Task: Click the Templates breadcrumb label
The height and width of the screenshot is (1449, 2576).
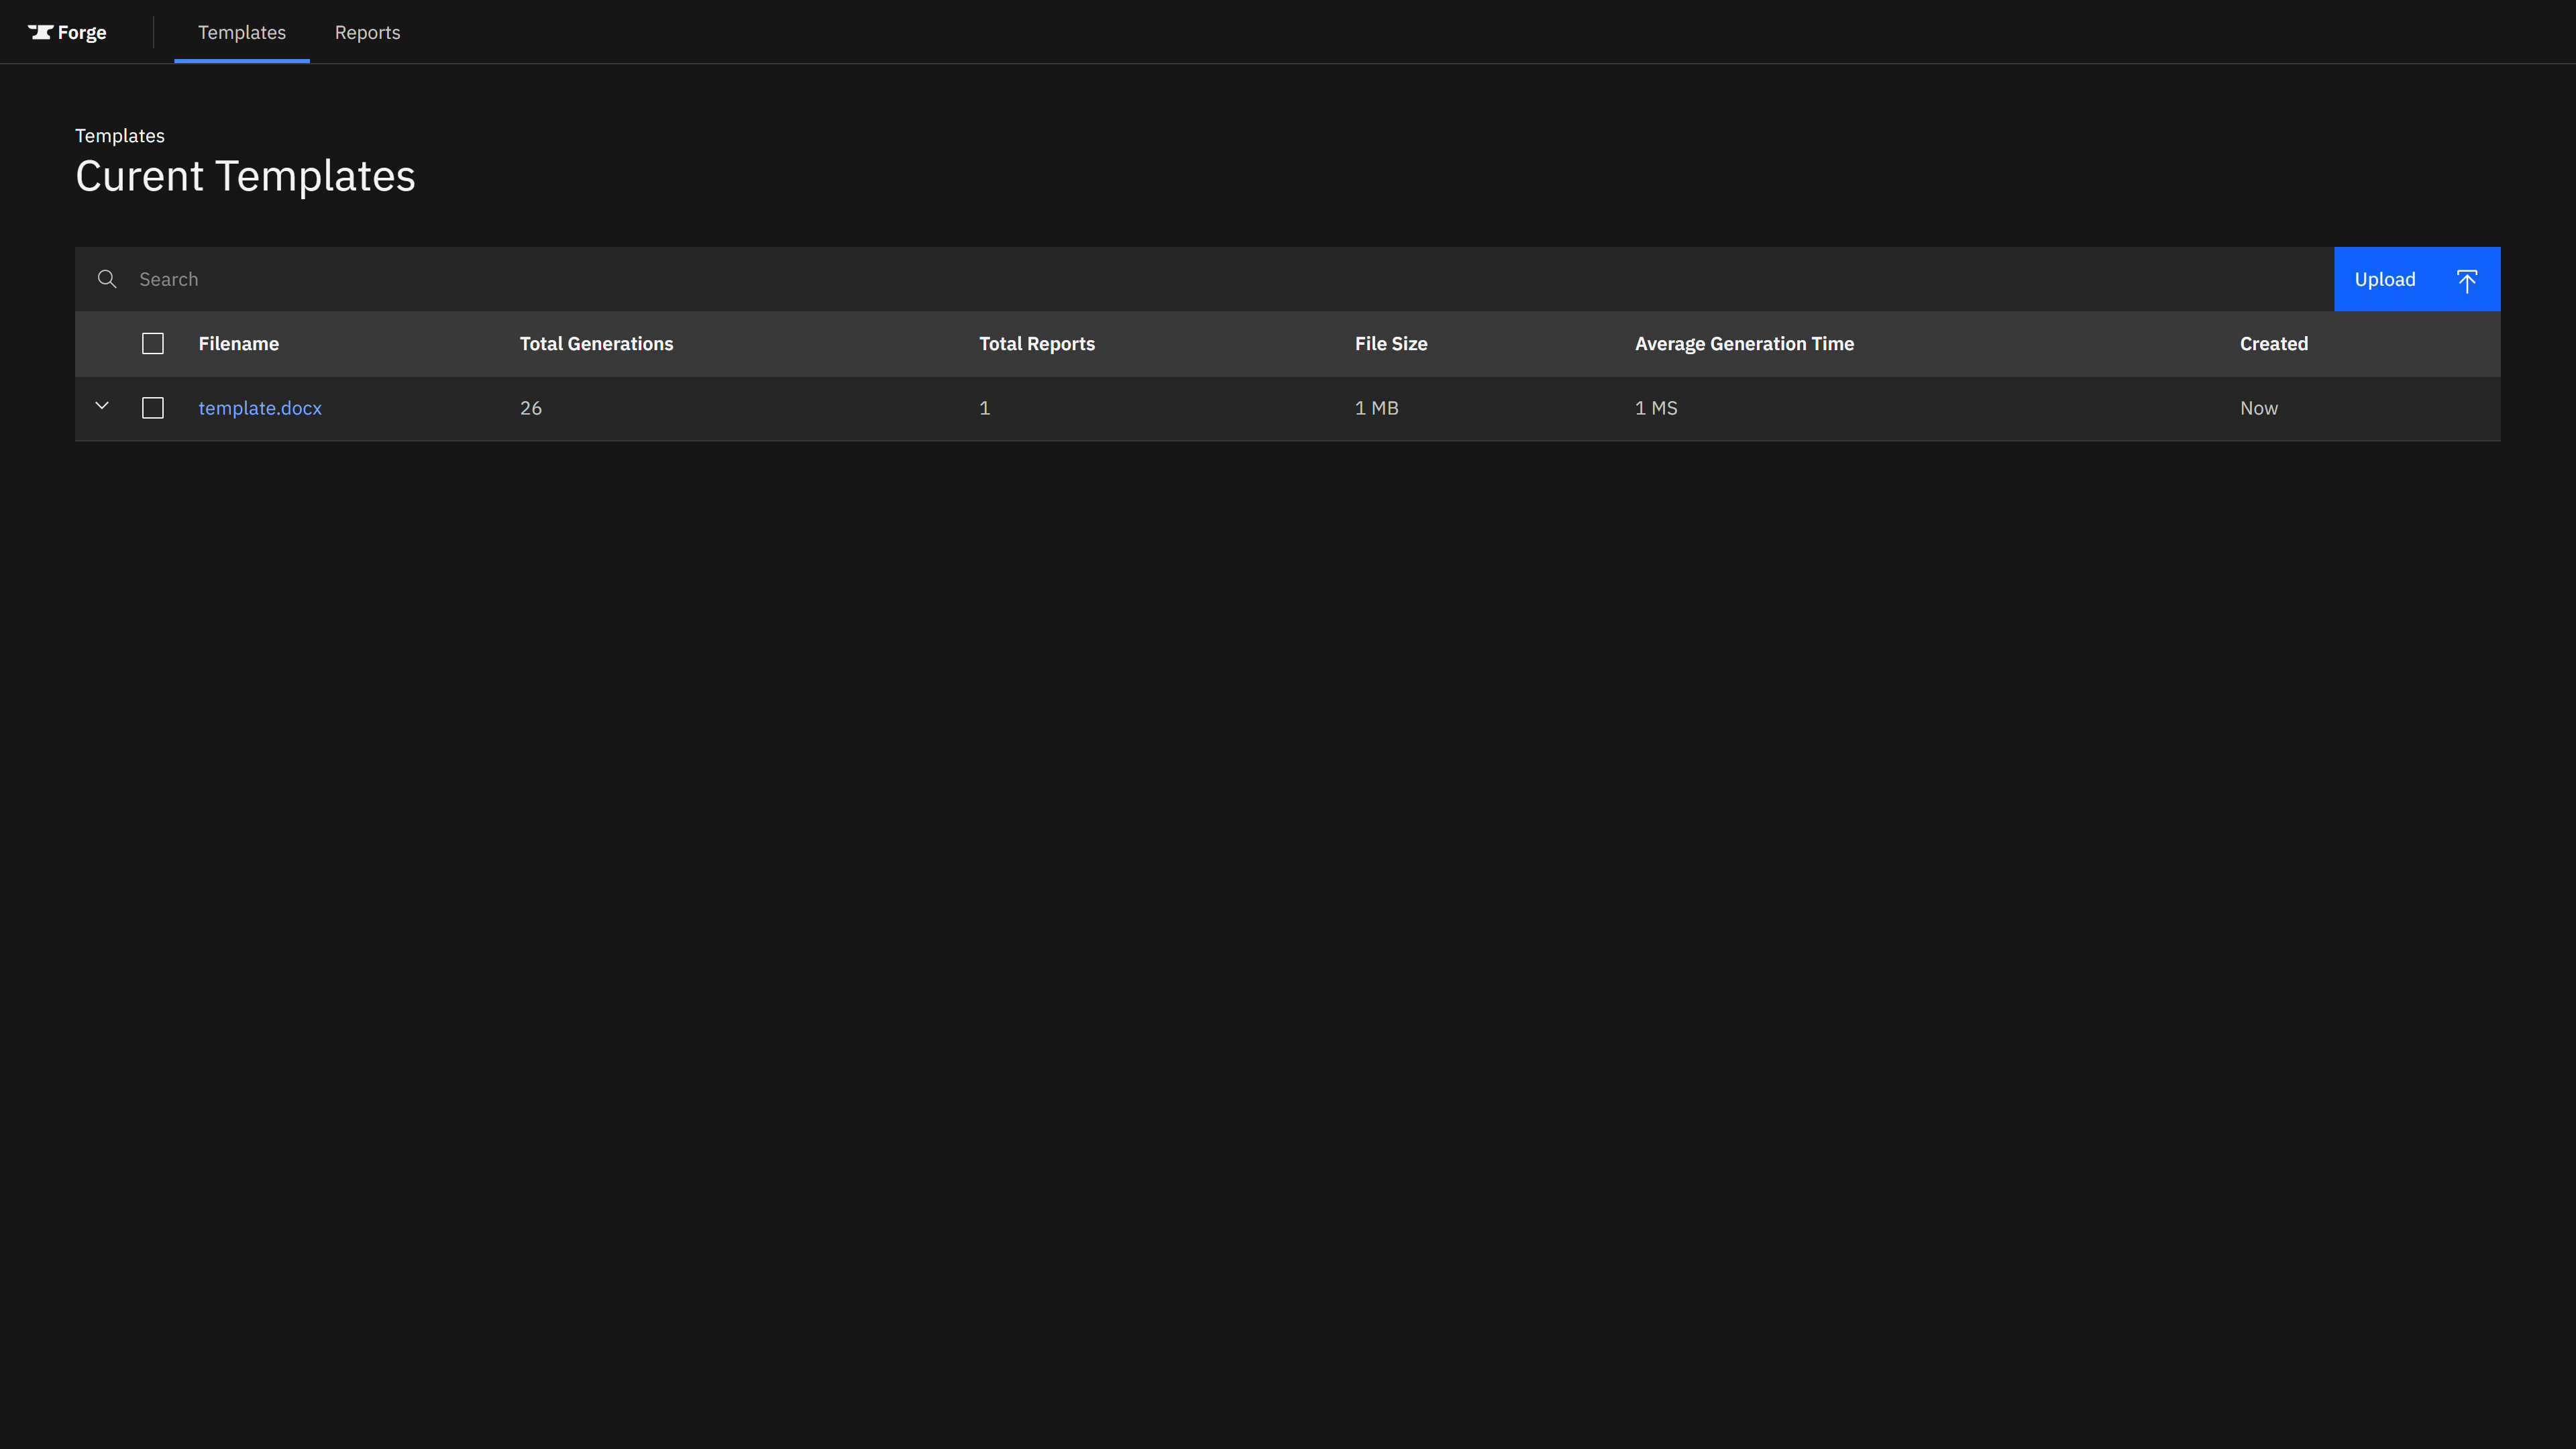Action: (x=120, y=136)
